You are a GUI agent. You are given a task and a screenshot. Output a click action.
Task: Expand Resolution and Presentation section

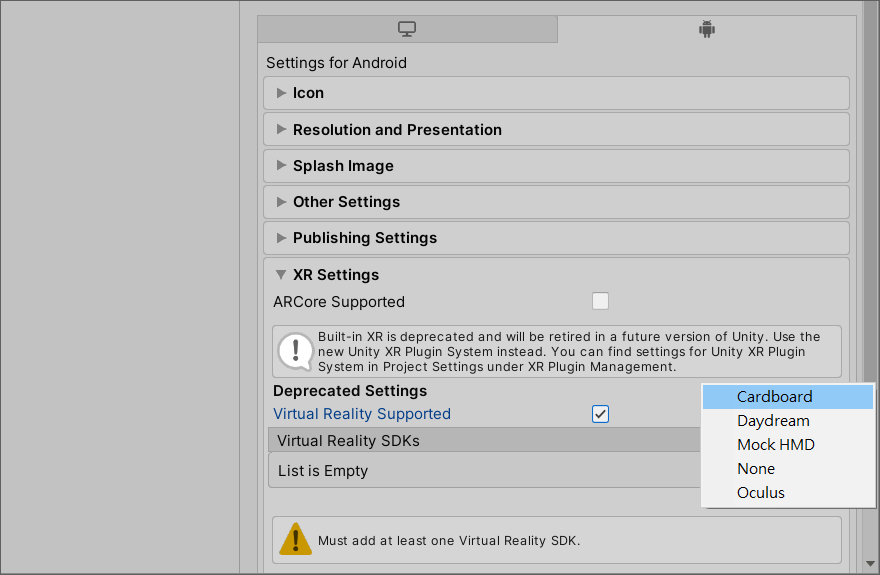coord(397,130)
